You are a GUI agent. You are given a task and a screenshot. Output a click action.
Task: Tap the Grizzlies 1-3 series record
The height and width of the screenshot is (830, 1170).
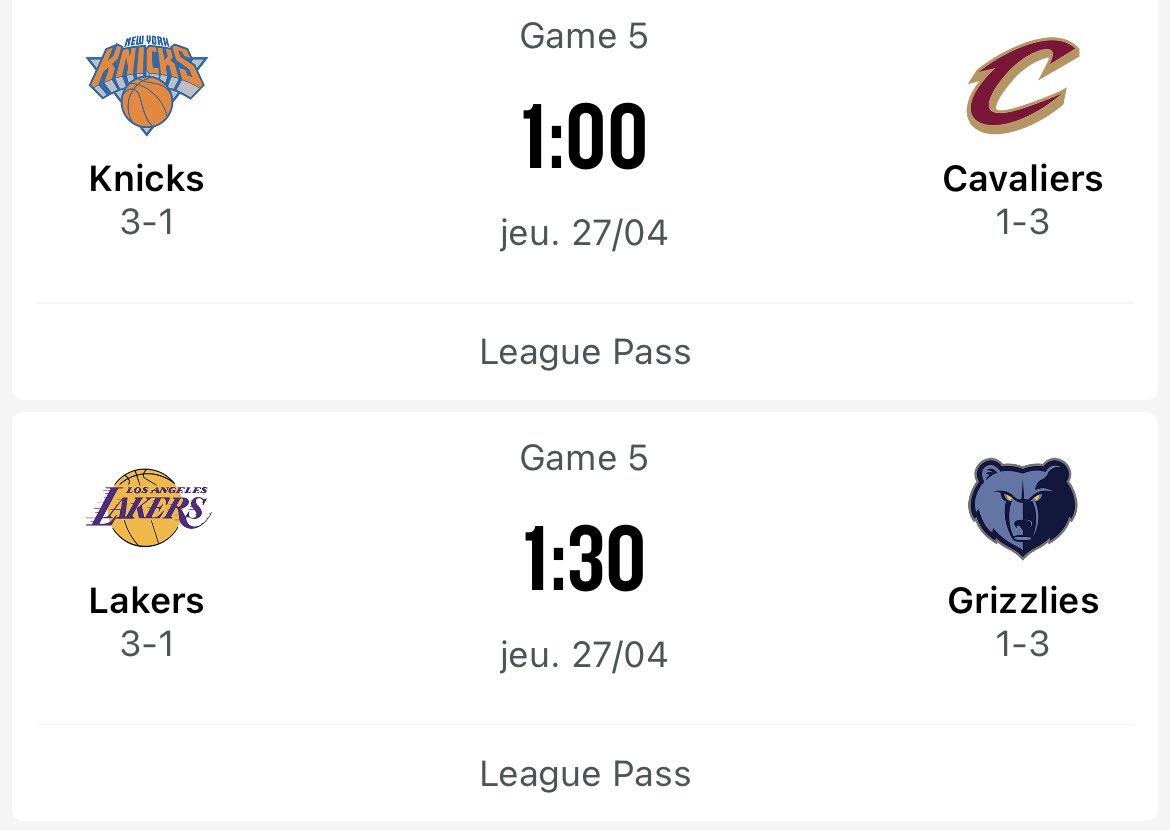tap(1022, 644)
